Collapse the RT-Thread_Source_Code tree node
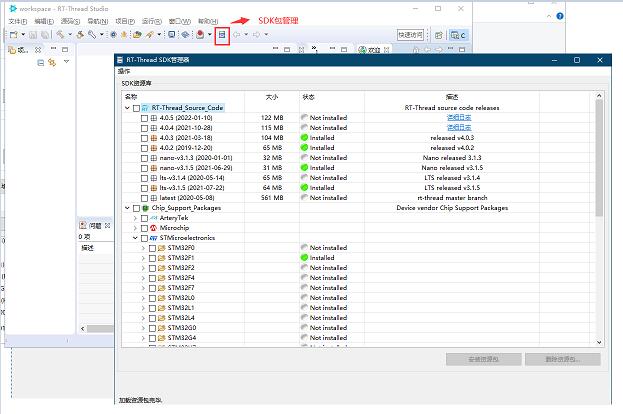The width and height of the screenshot is (623, 414). click(x=127, y=108)
